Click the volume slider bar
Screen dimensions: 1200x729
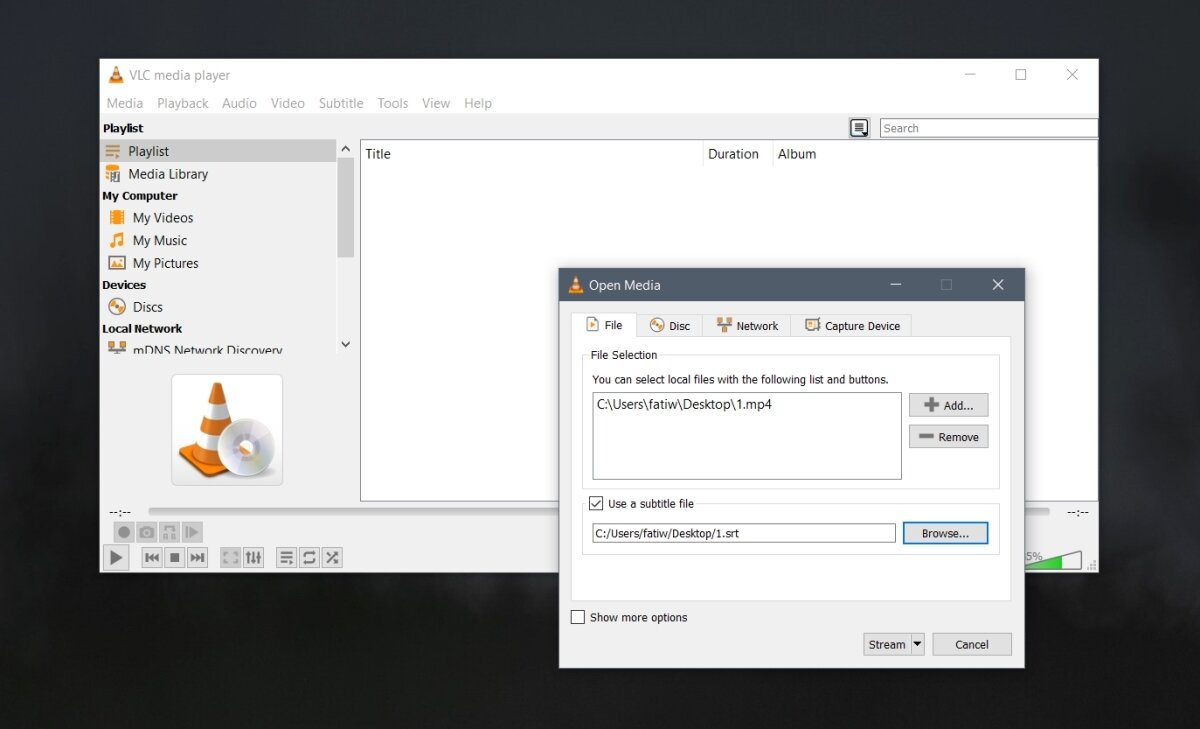pyautogui.click(x=1062, y=562)
